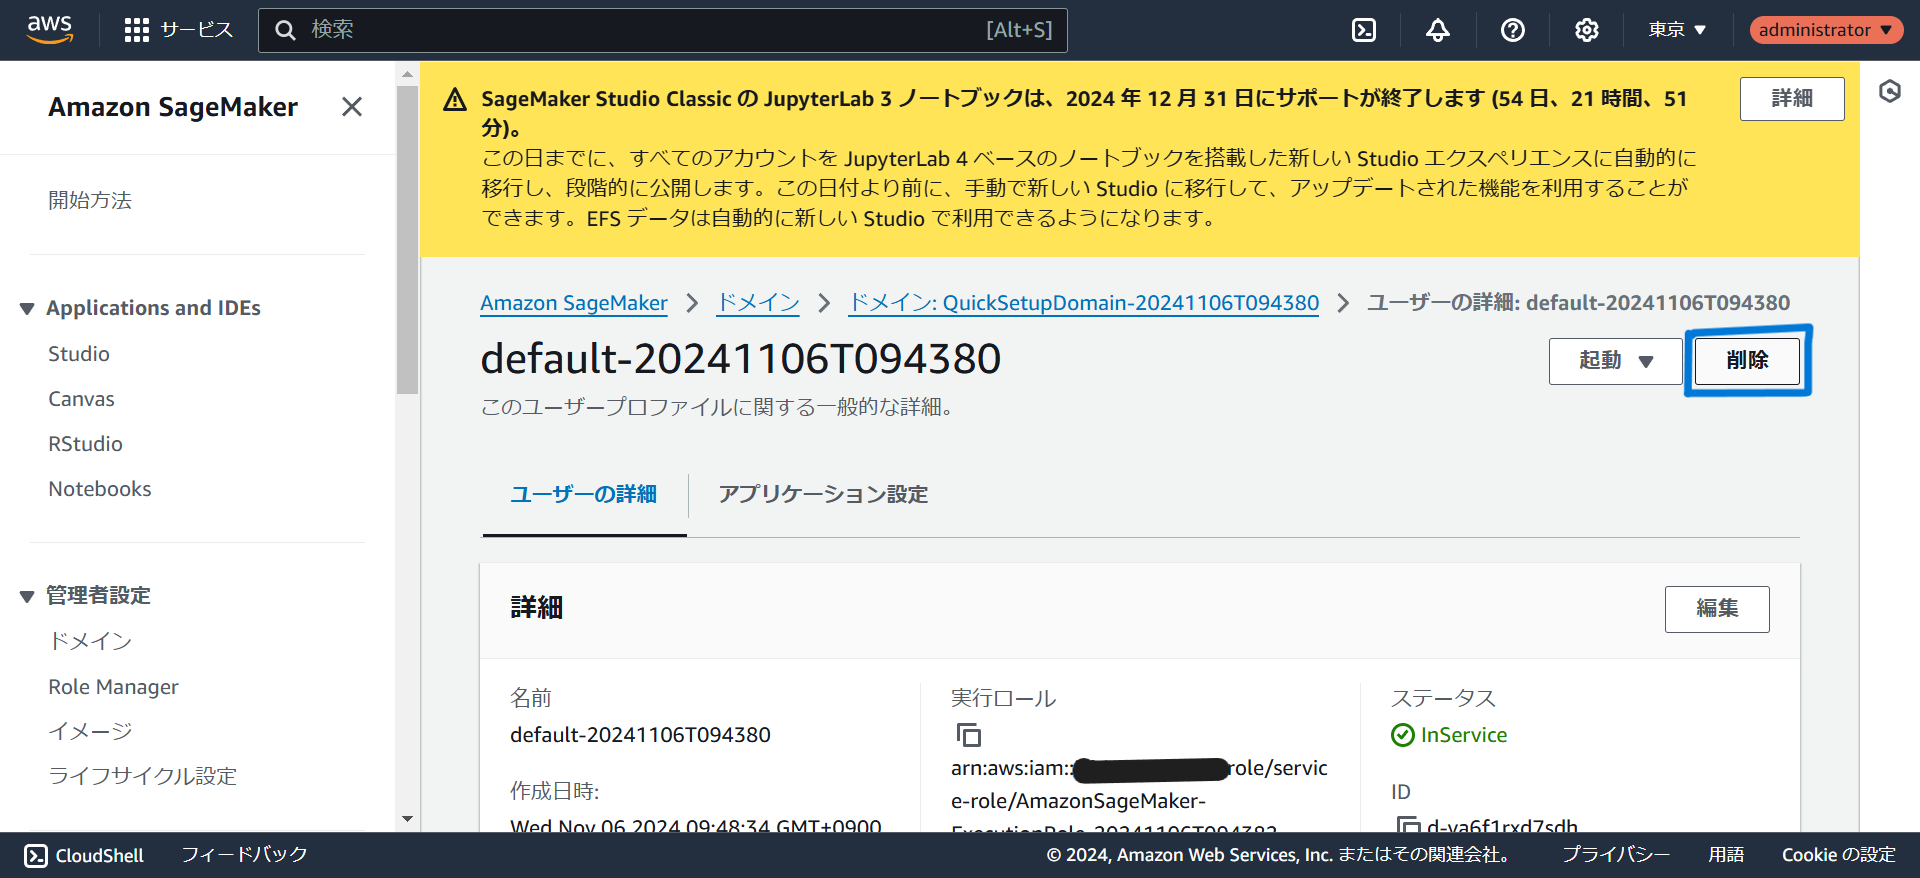Launch CloudShell from the top bar icon
This screenshot has height=878, width=1920.
click(1364, 30)
